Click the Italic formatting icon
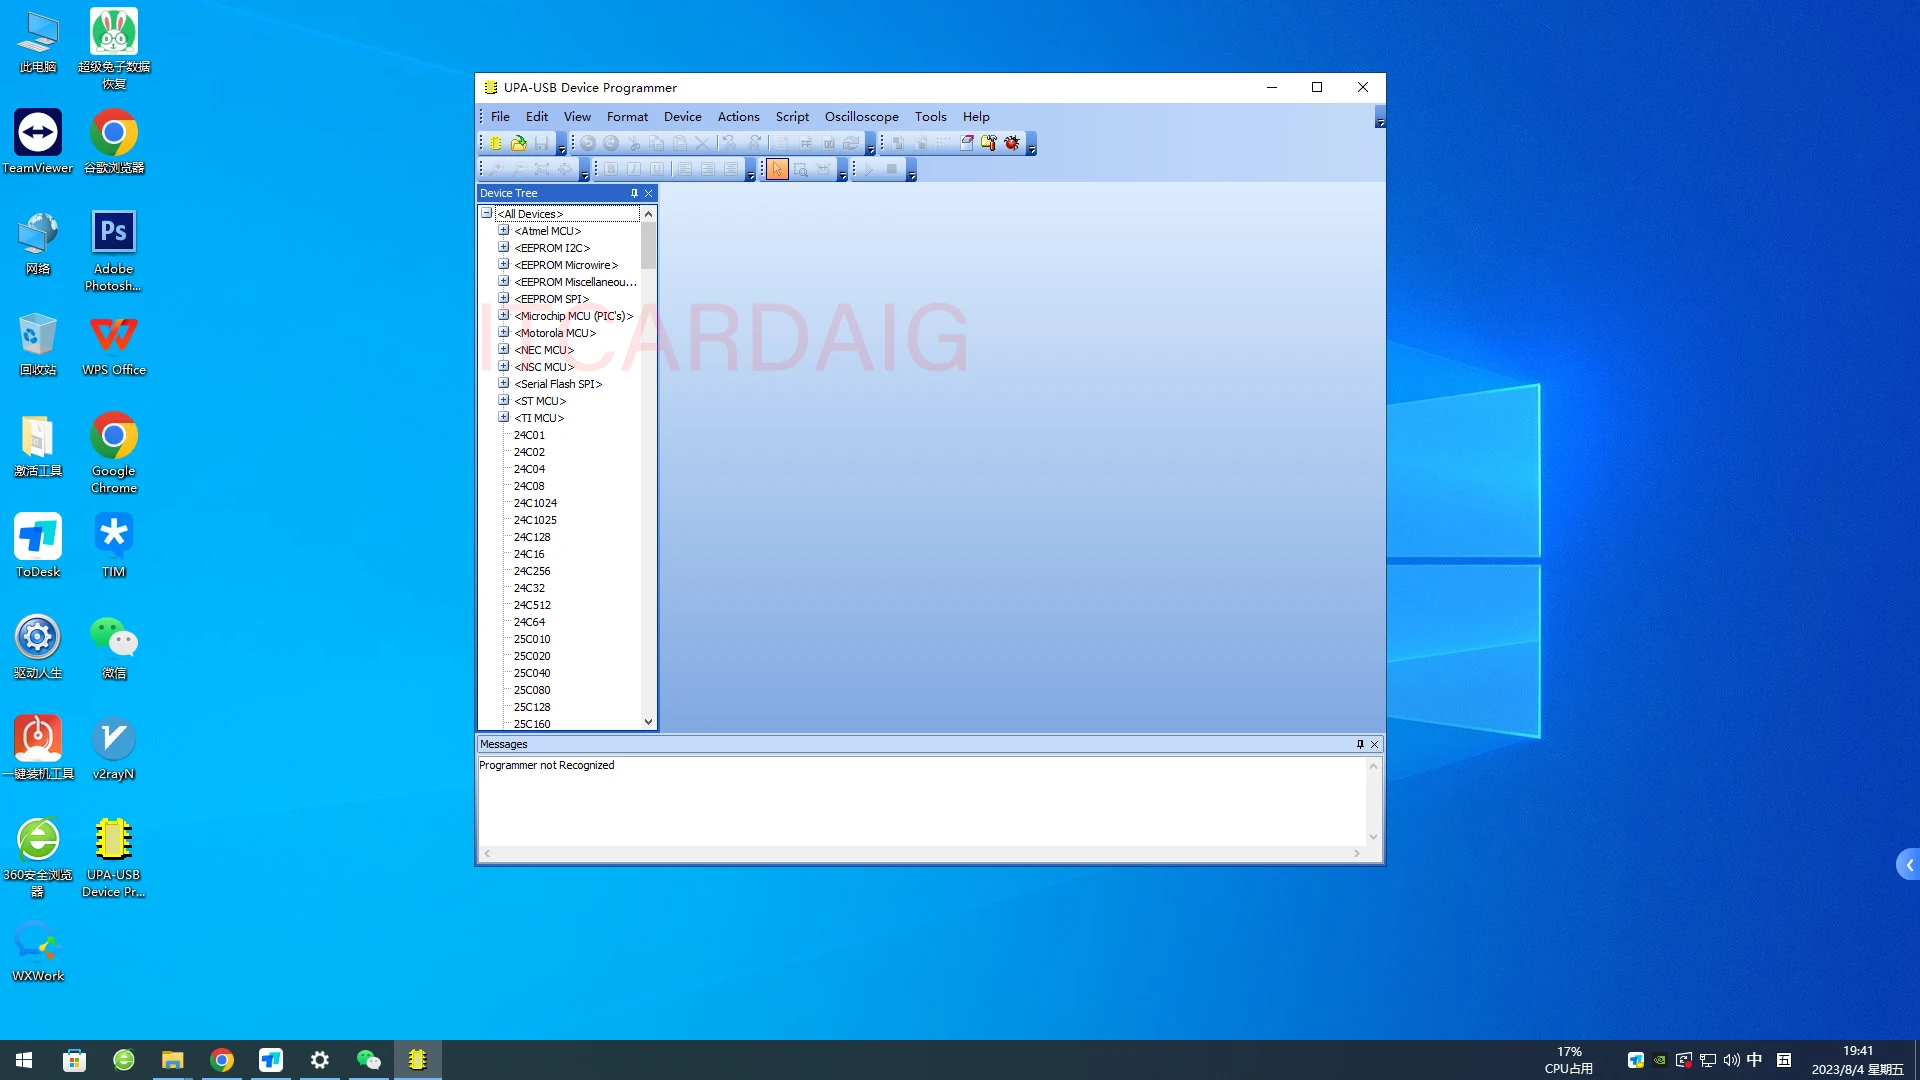 tap(634, 169)
